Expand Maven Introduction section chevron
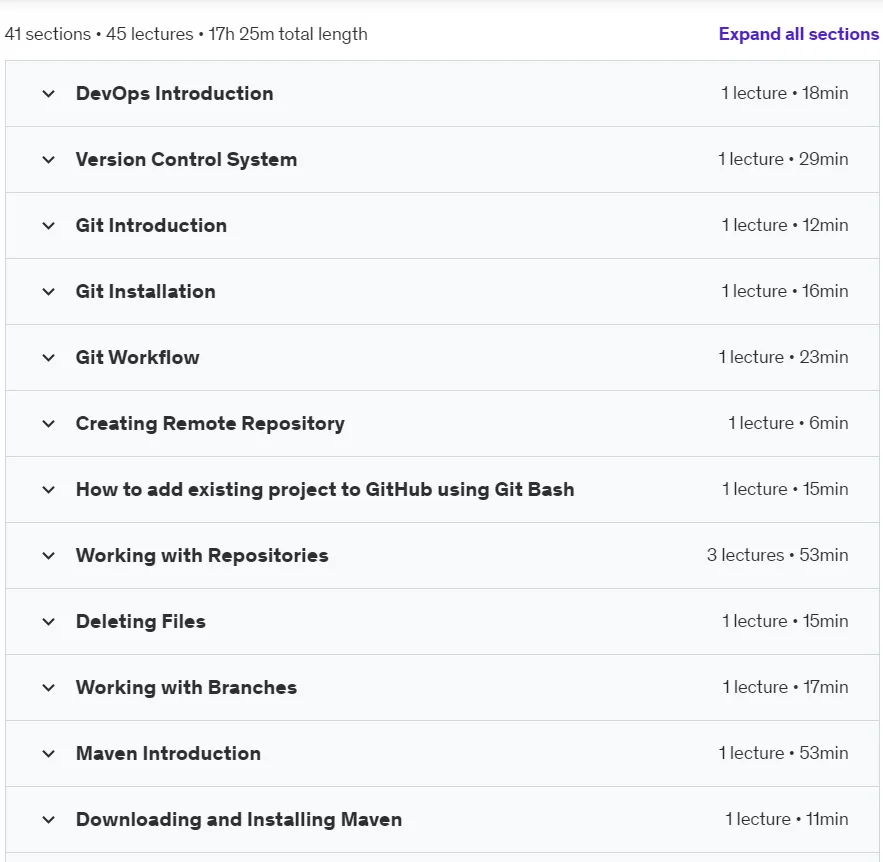Viewport: 883px width, 862px height. 49,753
